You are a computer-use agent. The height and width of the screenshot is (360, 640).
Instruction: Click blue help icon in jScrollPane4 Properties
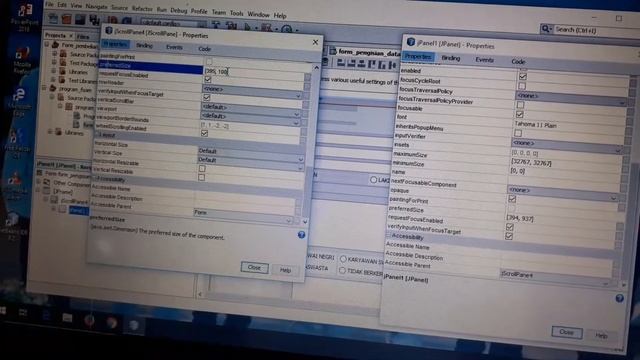tap(301, 235)
